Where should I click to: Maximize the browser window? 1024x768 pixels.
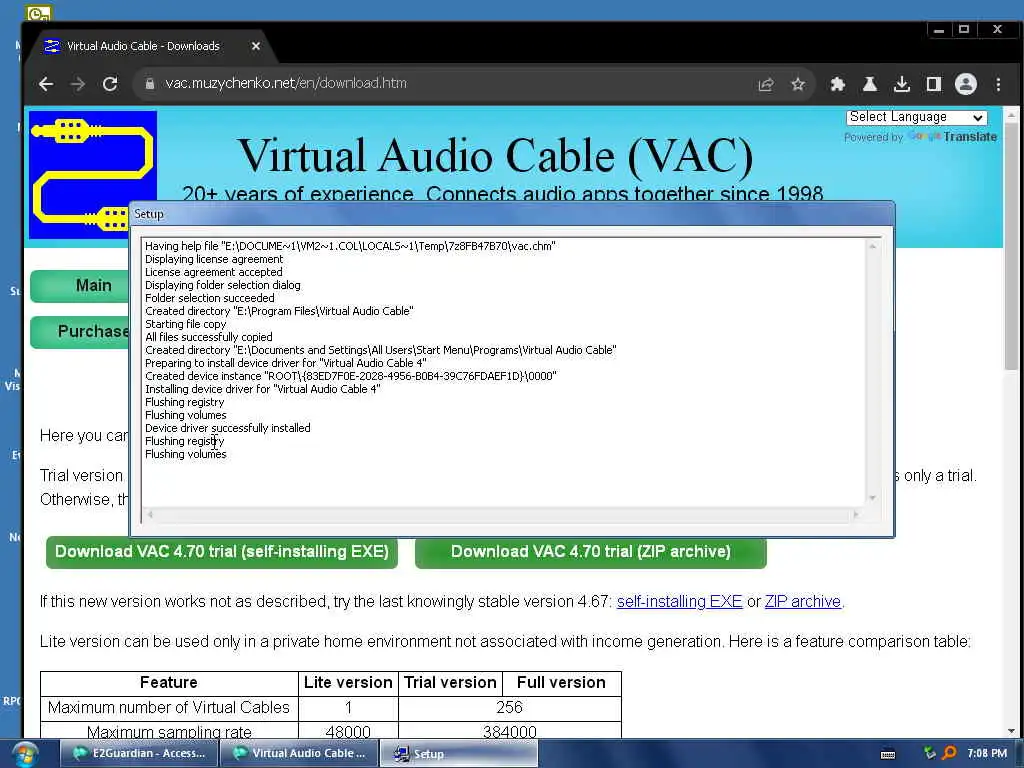click(x=964, y=29)
